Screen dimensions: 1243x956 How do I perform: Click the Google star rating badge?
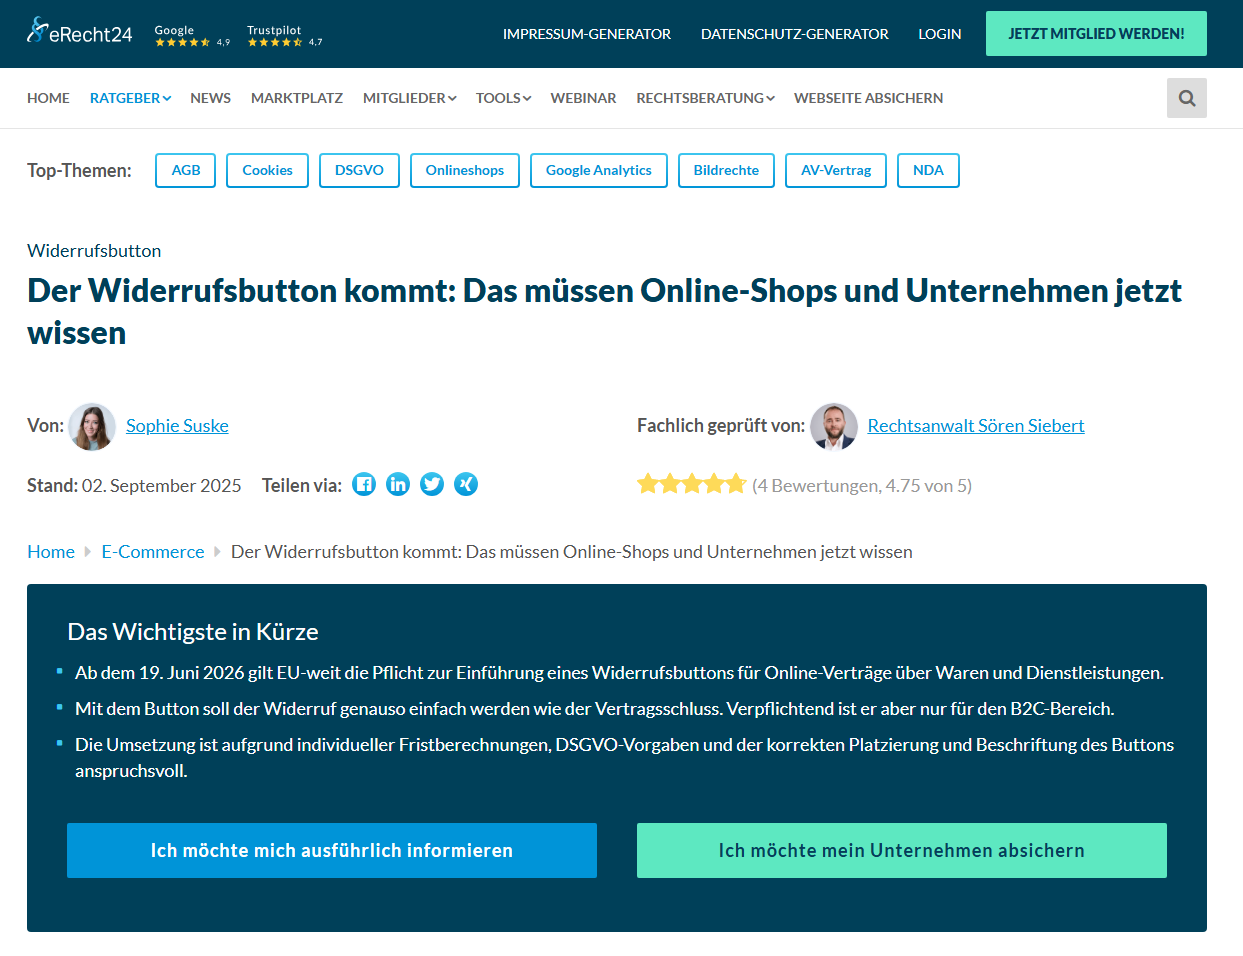(191, 36)
